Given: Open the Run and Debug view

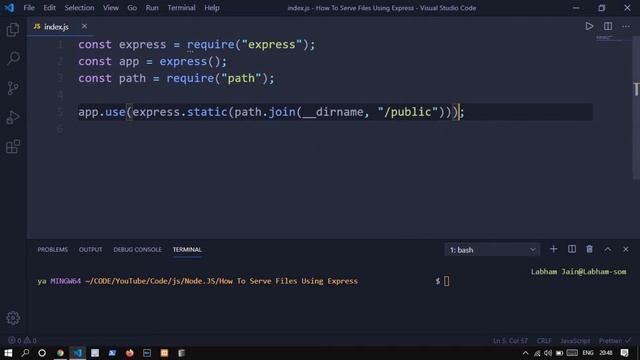Looking at the screenshot, I should pyautogui.click(x=13, y=117).
